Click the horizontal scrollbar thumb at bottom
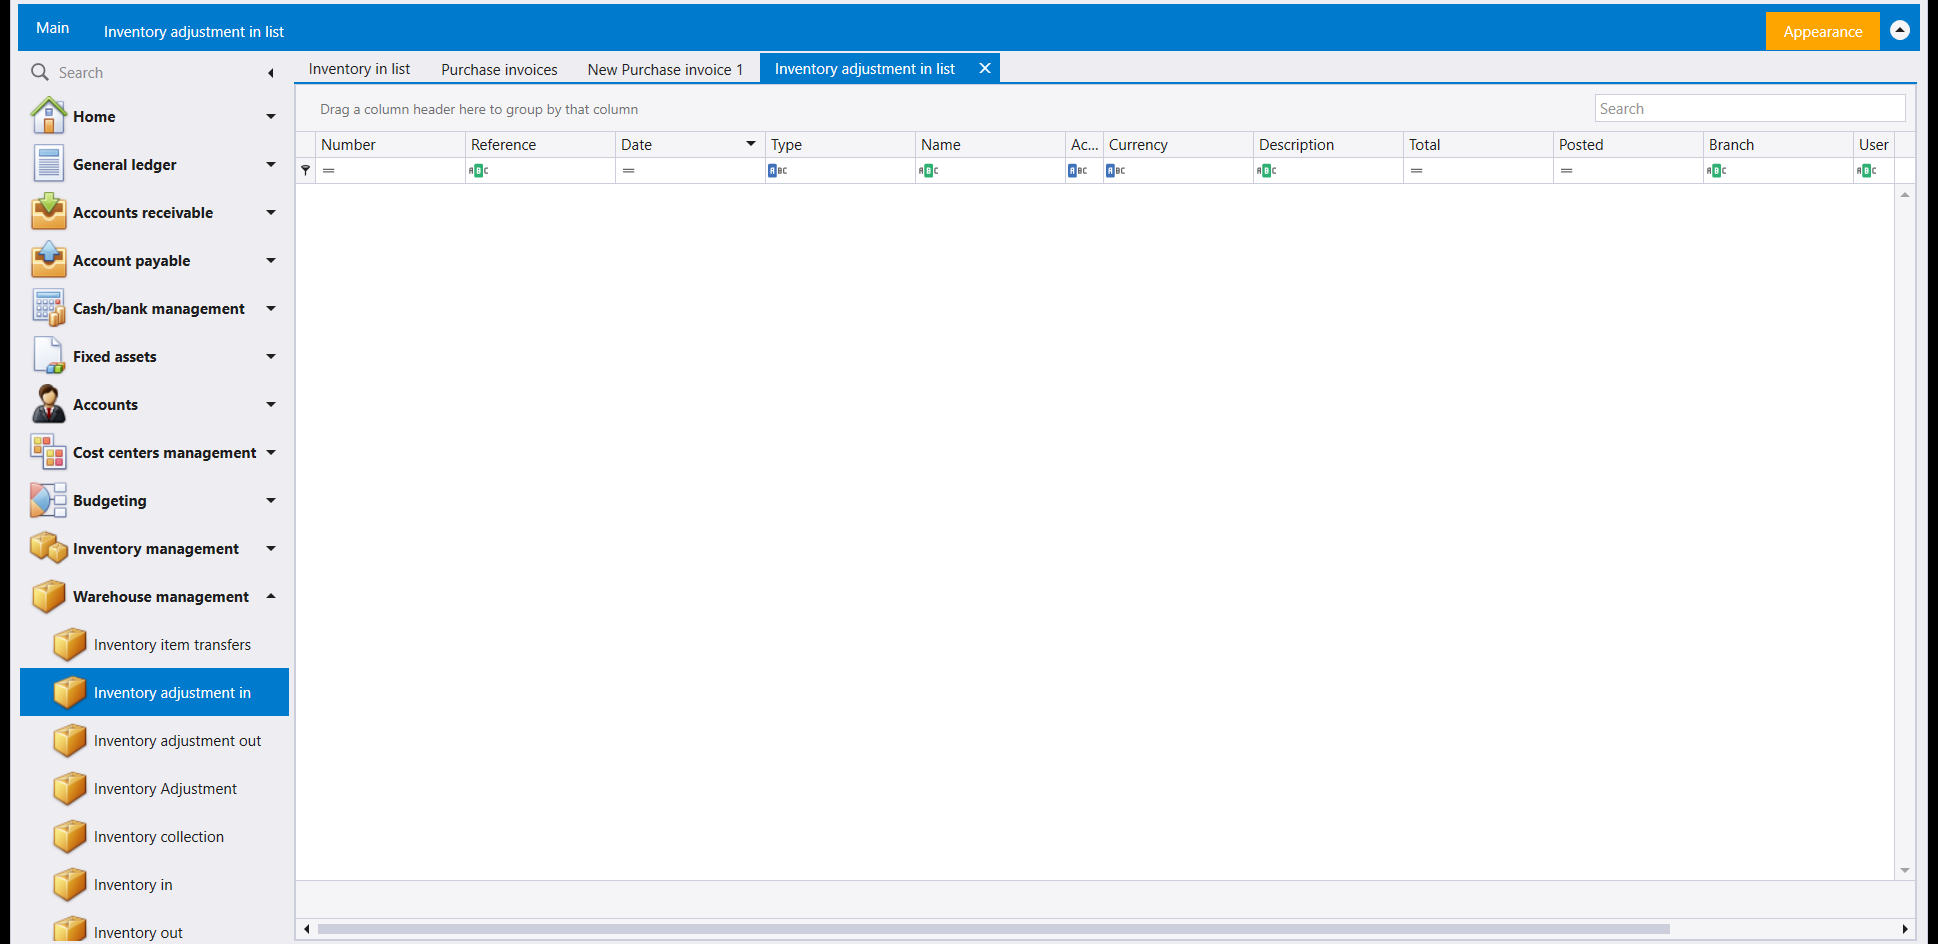 (x=993, y=929)
